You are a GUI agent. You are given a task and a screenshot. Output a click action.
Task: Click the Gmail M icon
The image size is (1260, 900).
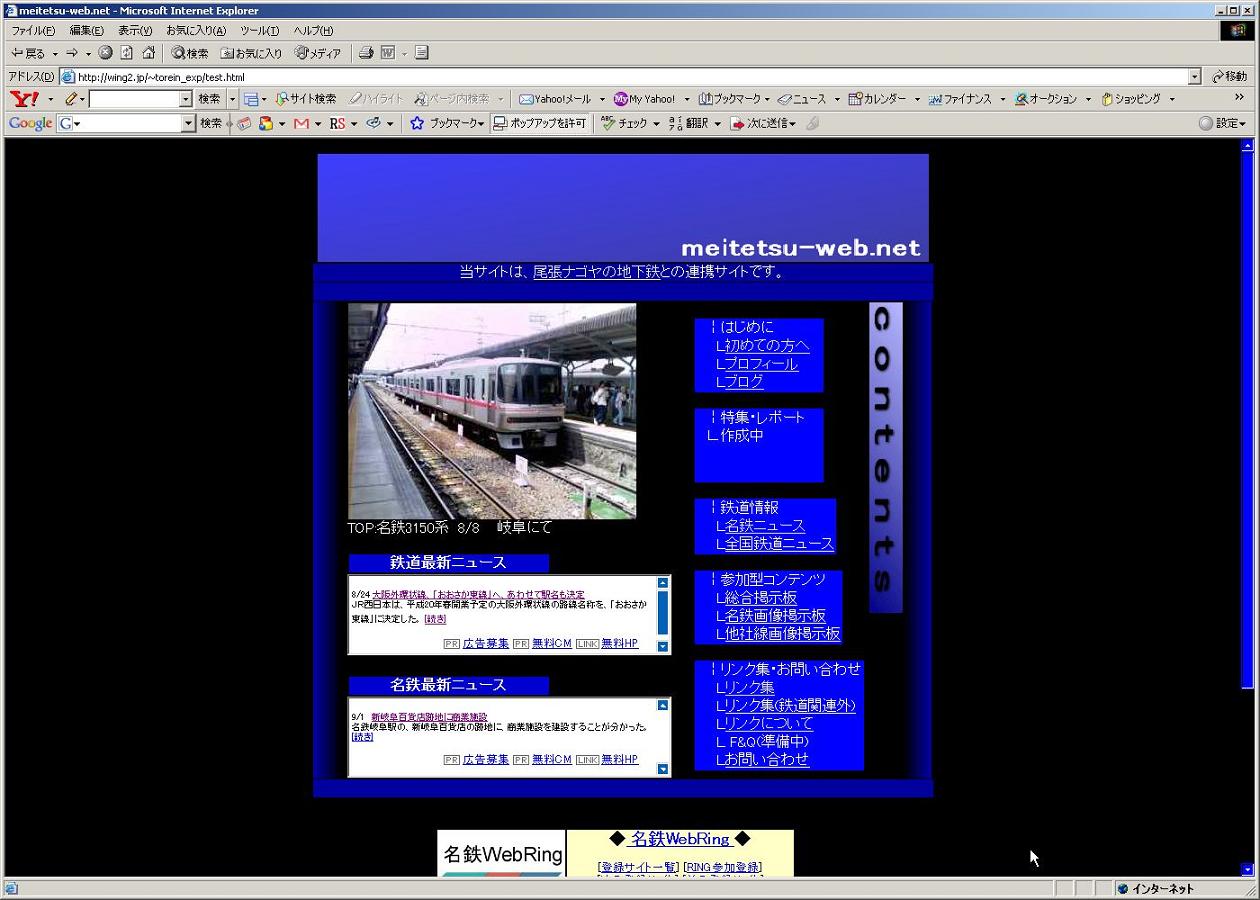(x=301, y=123)
